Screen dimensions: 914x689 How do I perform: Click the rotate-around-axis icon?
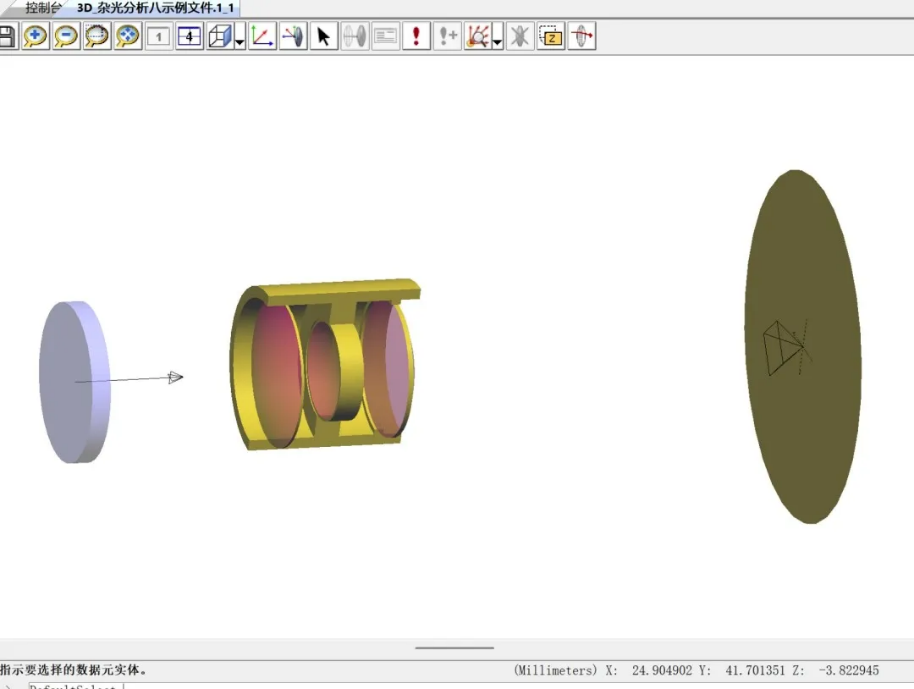[x=582, y=38]
